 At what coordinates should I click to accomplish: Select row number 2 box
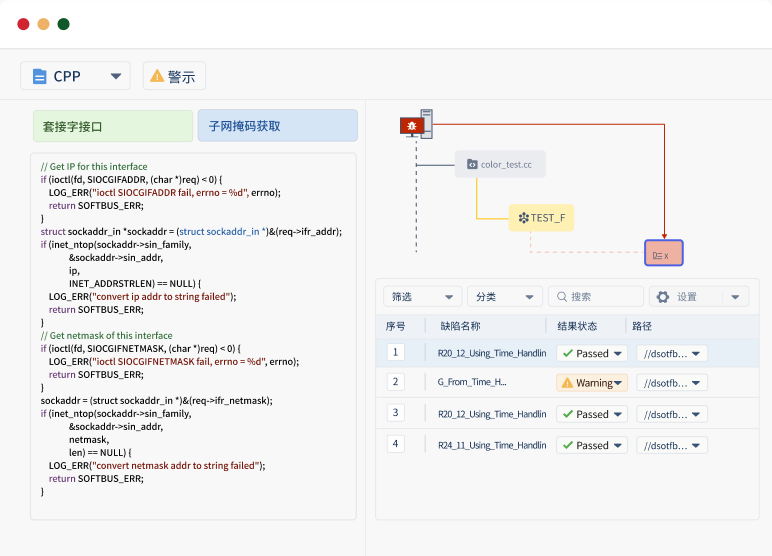point(396,382)
